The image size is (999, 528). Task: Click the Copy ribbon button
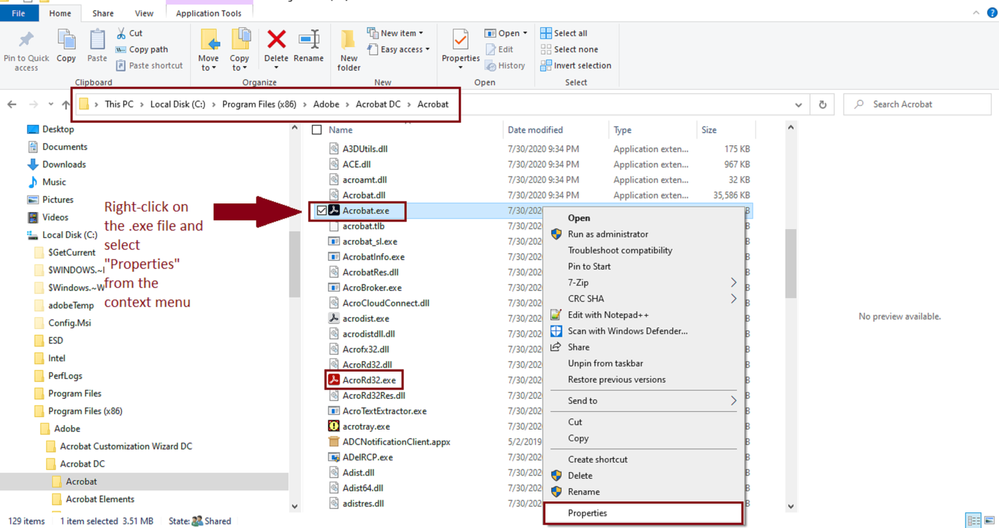[66, 46]
